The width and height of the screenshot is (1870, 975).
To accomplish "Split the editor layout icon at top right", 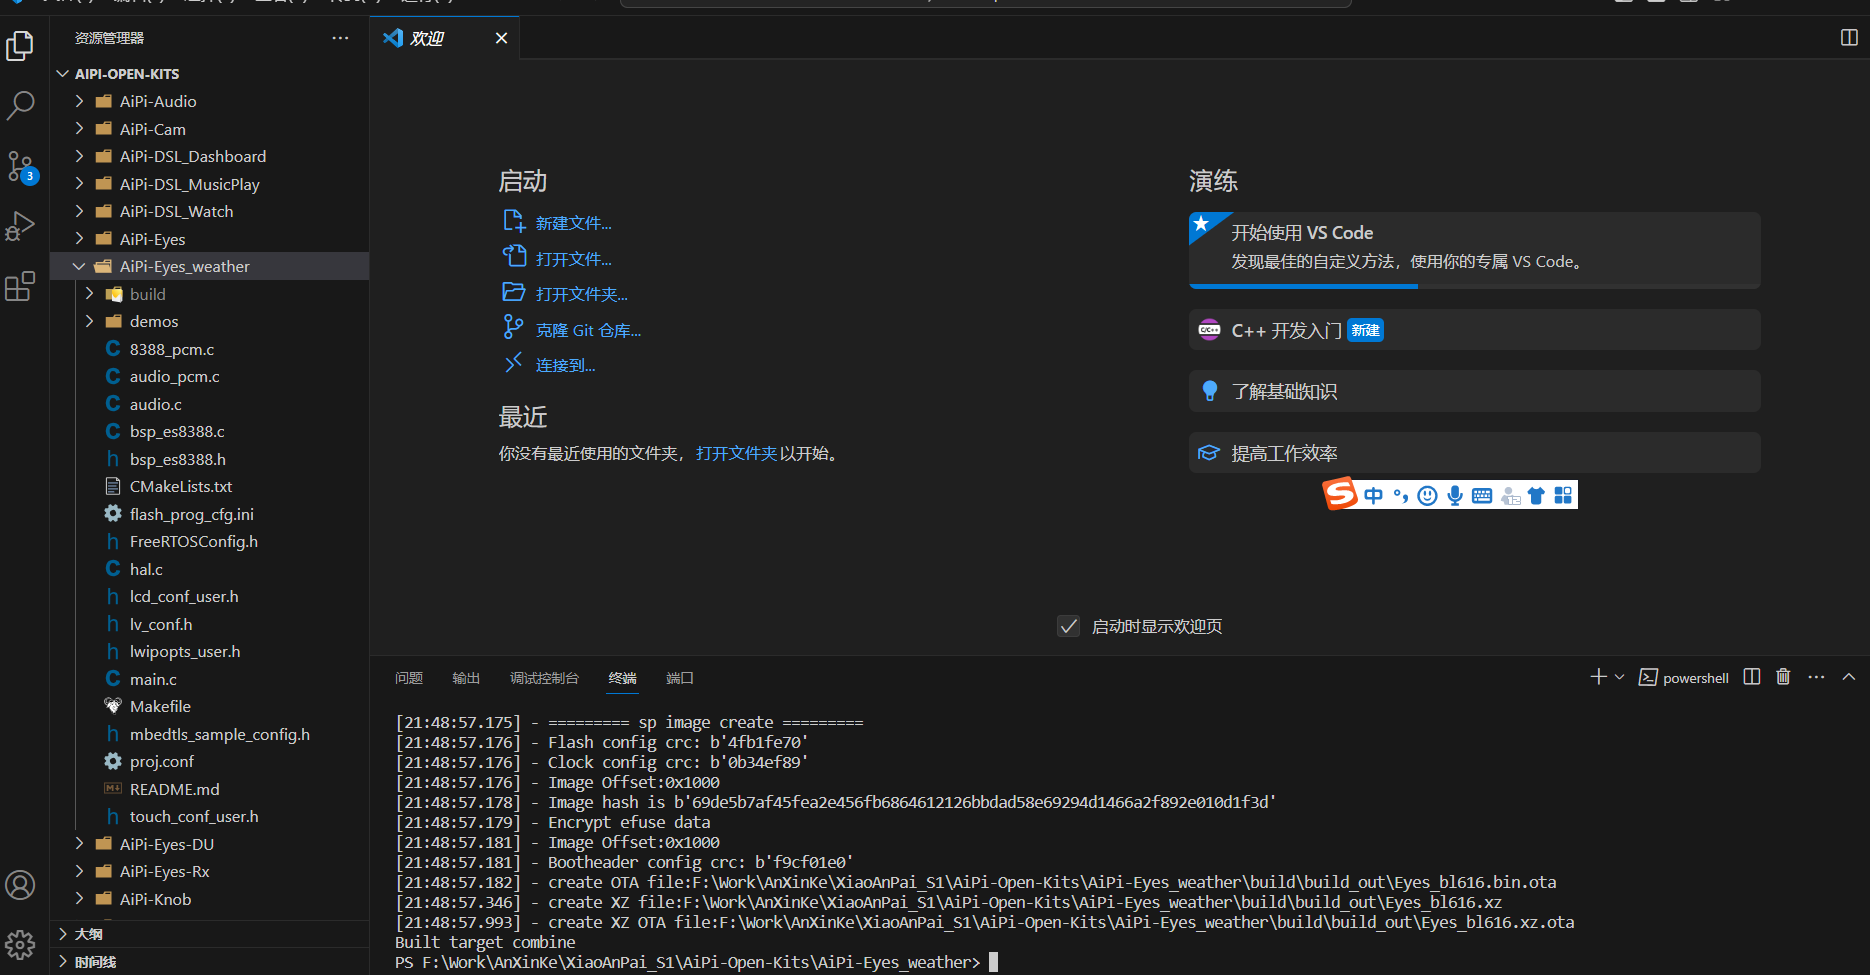I will click(1849, 37).
